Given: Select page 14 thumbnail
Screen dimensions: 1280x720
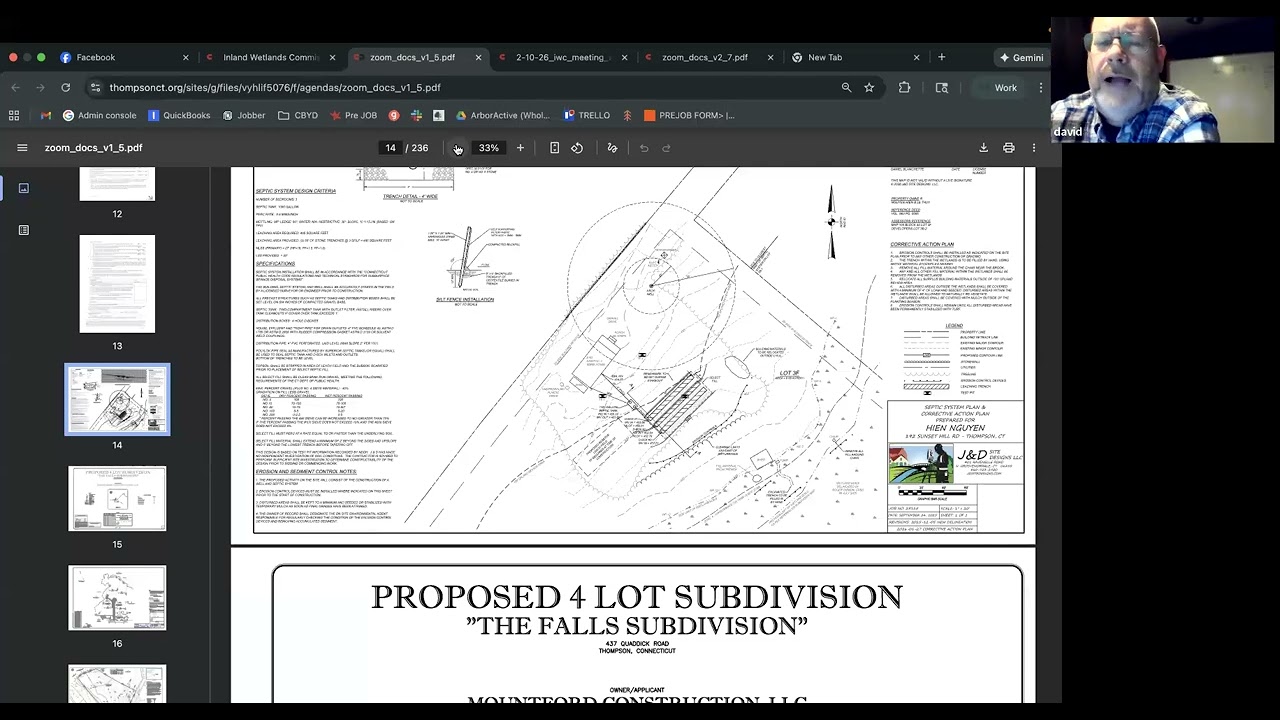Looking at the screenshot, I should (117, 399).
